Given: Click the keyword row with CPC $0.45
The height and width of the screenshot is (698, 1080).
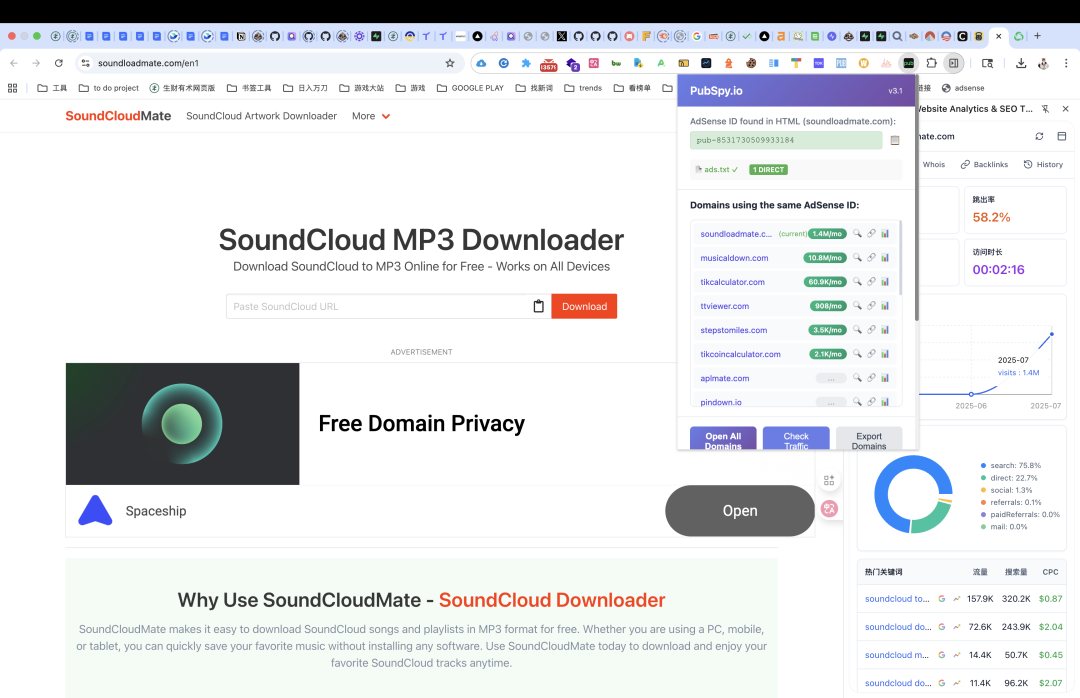Looking at the screenshot, I should point(963,655).
